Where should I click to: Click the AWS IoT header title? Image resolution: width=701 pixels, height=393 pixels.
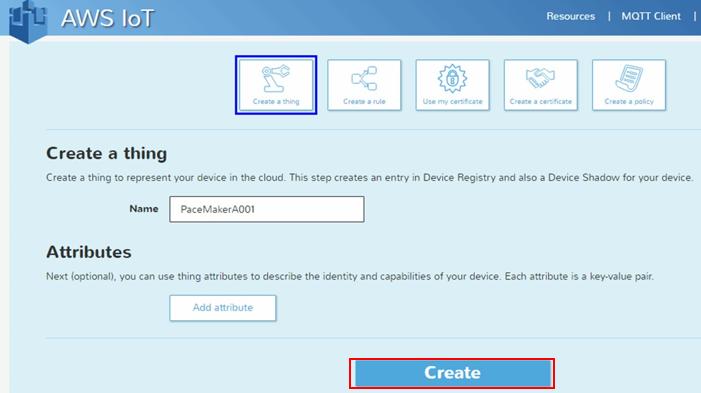tap(107, 19)
